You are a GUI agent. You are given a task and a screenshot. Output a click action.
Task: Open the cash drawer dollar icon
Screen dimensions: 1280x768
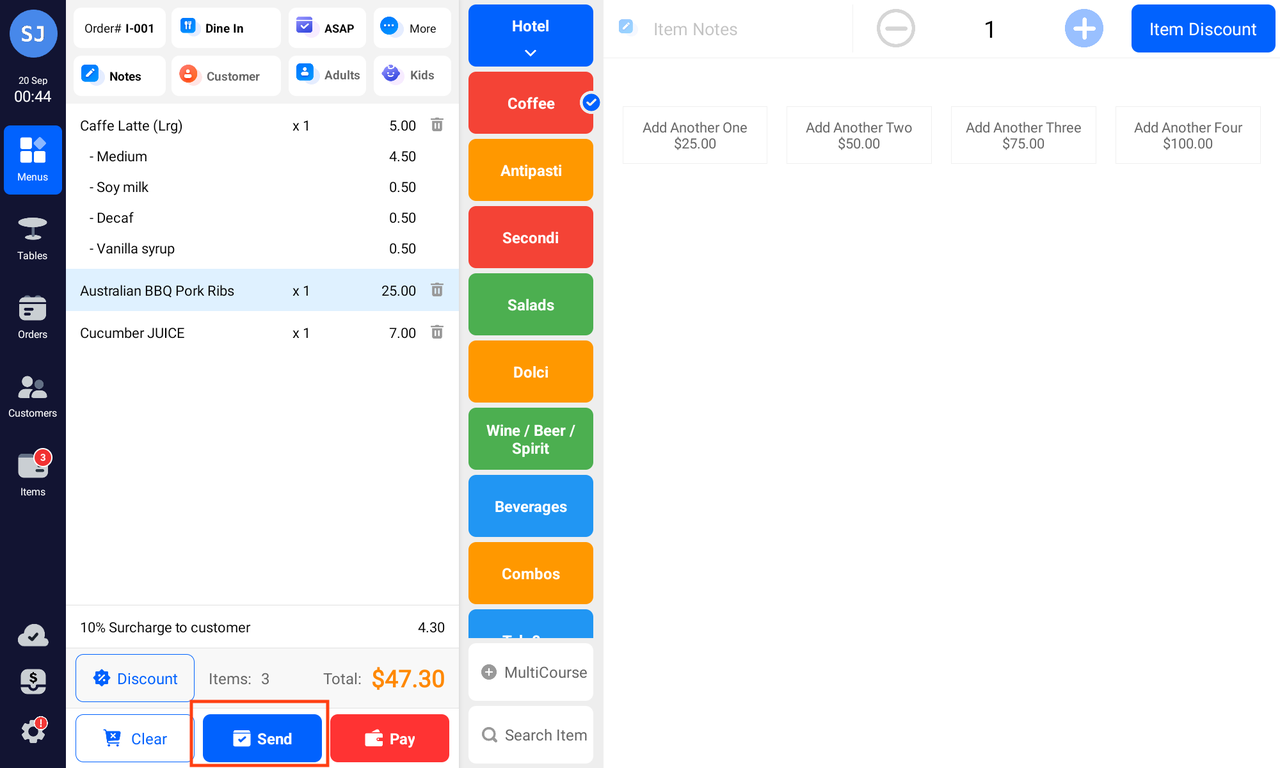[32, 682]
